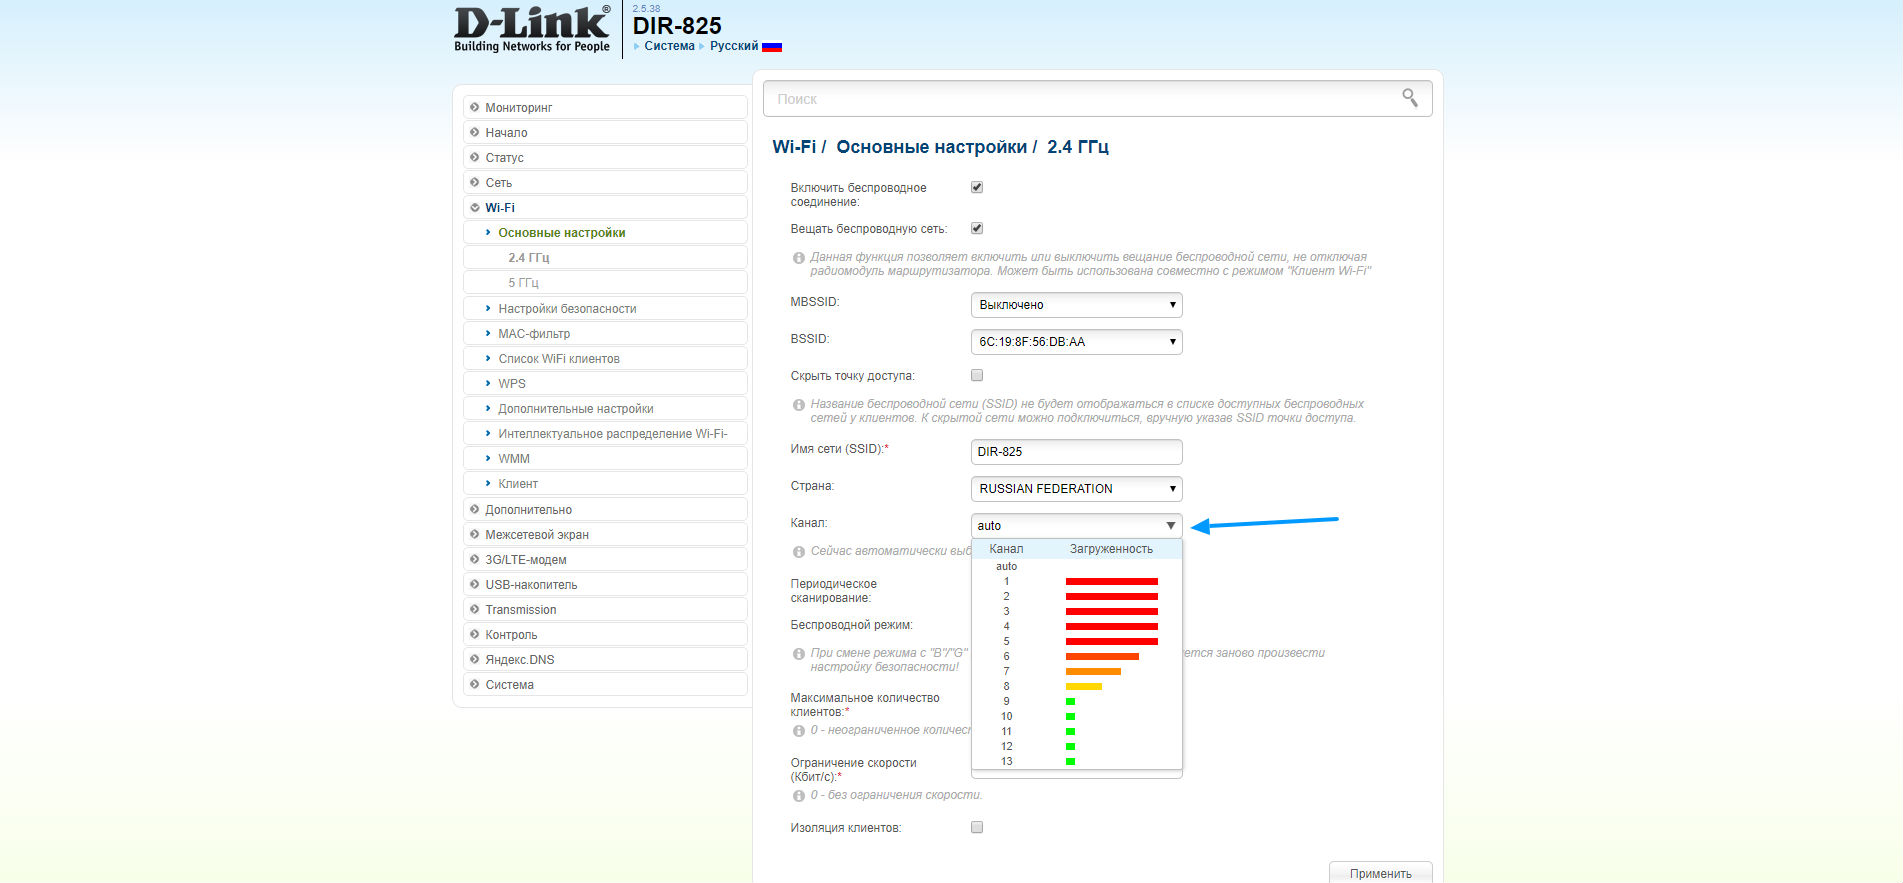Open Статус in the sidebar
This screenshot has width=1903, height=883.
(605, 157)
